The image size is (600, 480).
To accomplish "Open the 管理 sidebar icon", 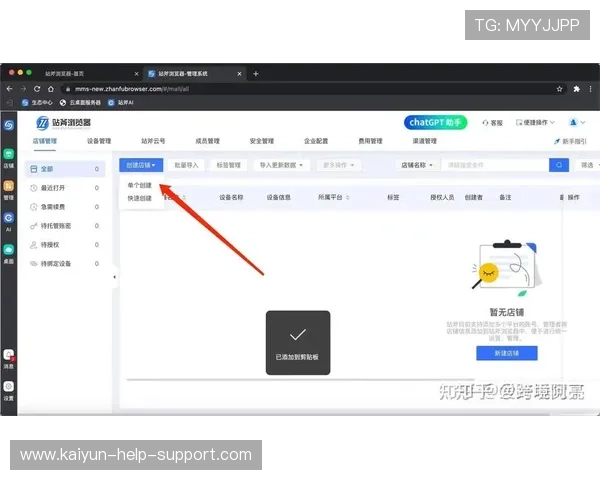I will tap(9, 184).
